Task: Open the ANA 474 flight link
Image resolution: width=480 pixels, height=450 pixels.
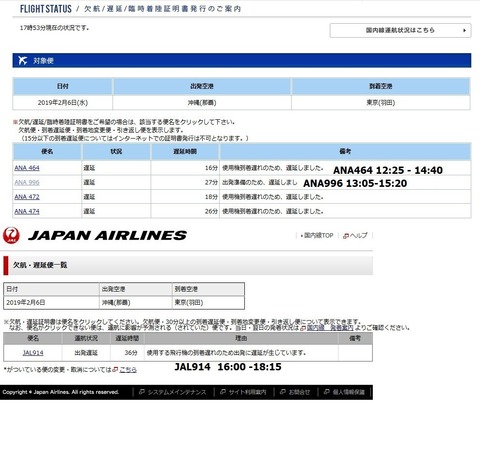Action: (x=27, y=211)
